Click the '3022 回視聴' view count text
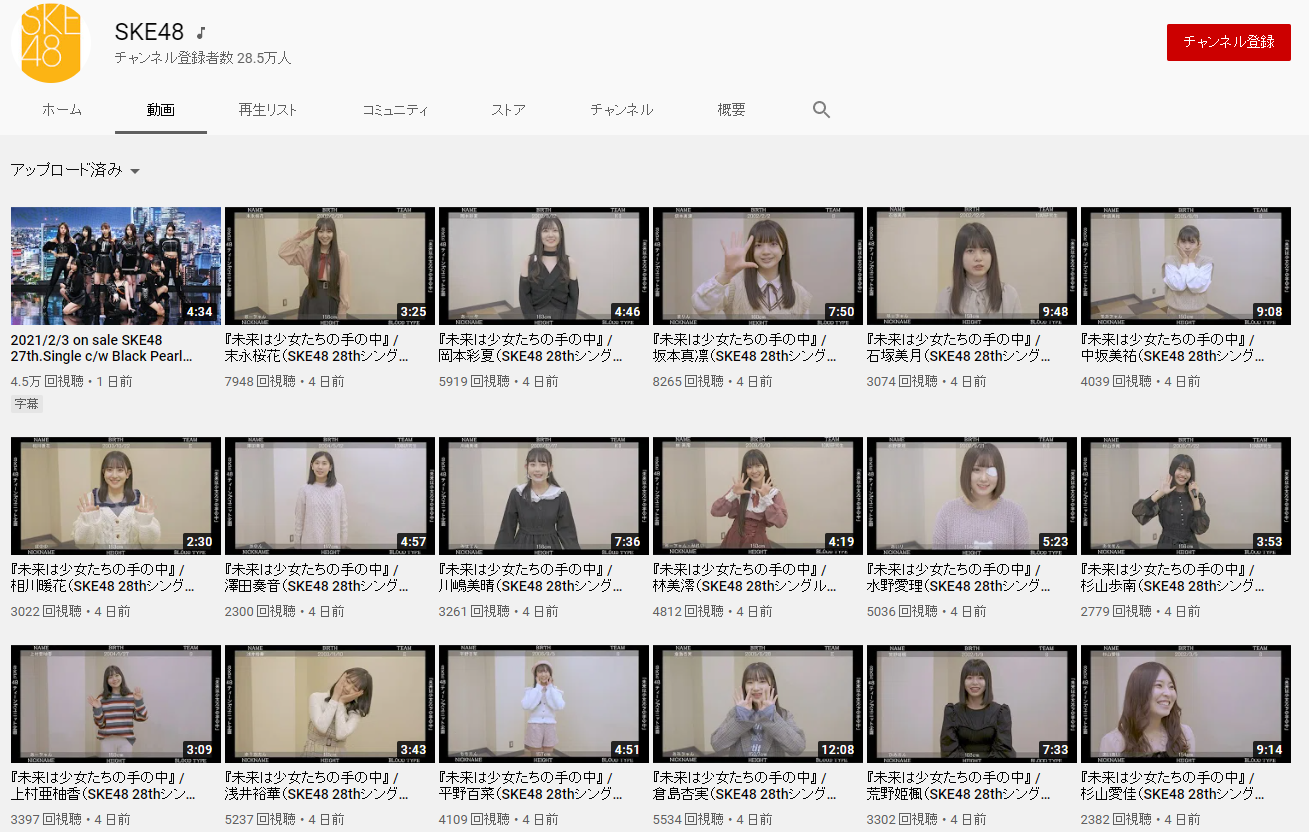 click(x=46, y=612)
